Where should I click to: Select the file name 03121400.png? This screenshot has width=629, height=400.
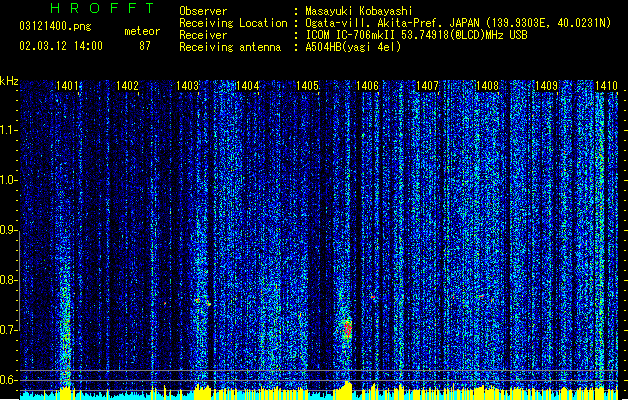point(55,27)
